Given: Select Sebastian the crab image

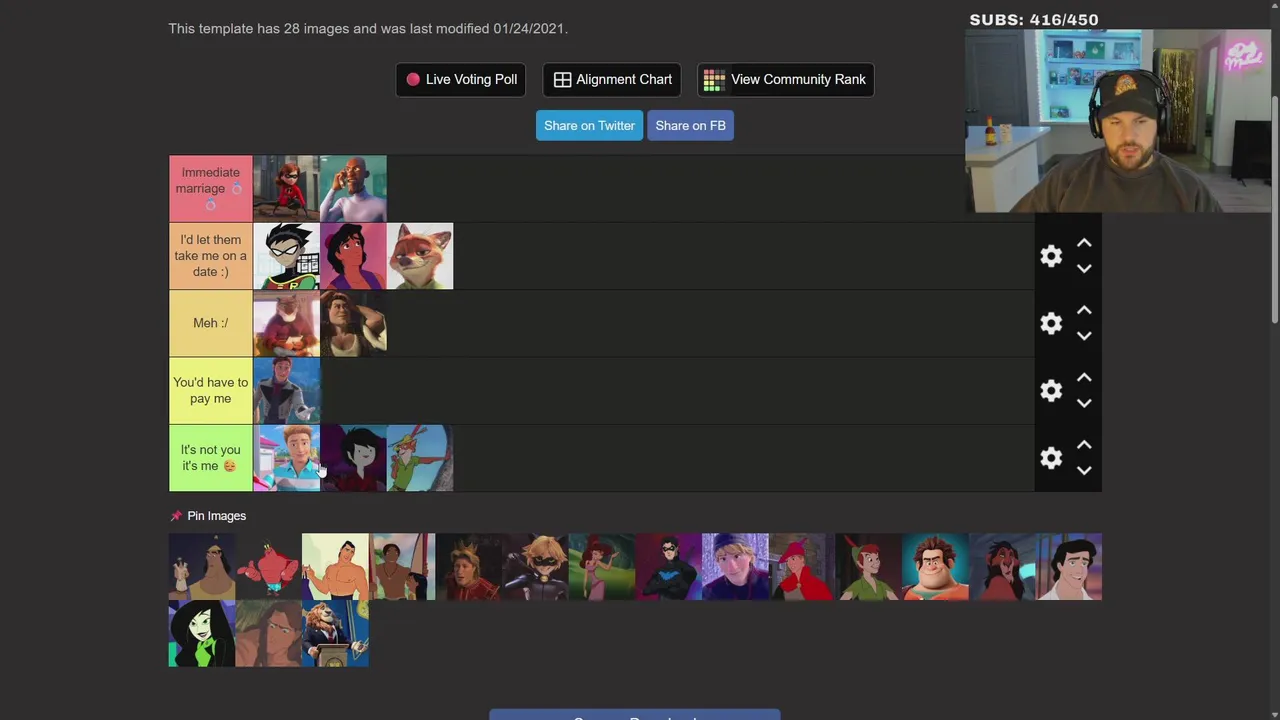Looking at the screenshot, I should click(x=269, y=567).
